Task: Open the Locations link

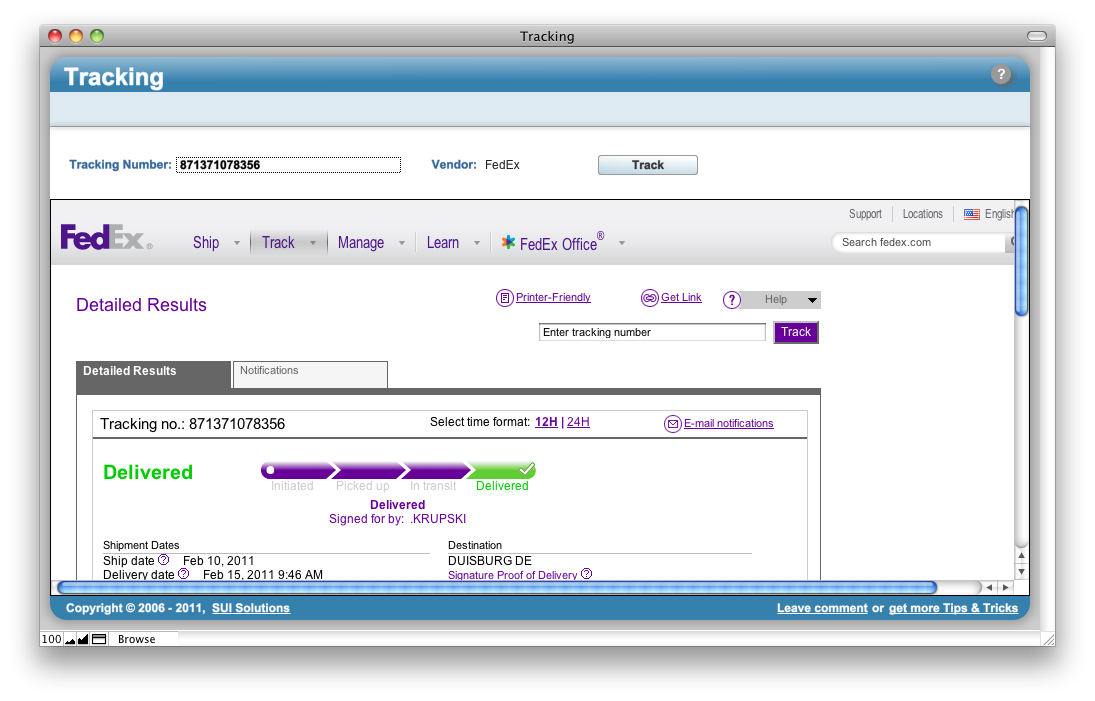Action: click(x=923, y=214)
